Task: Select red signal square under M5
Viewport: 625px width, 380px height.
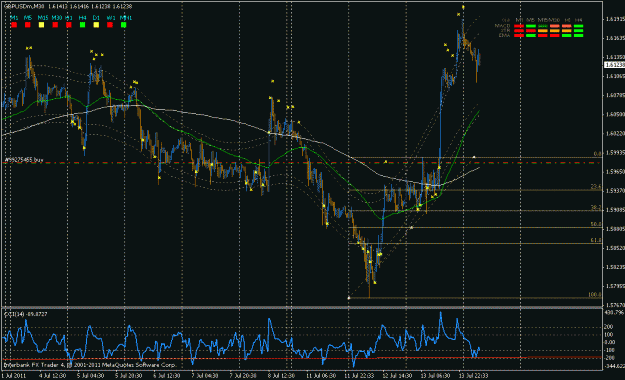Action: pyautogui.click(x=28, y=25)
